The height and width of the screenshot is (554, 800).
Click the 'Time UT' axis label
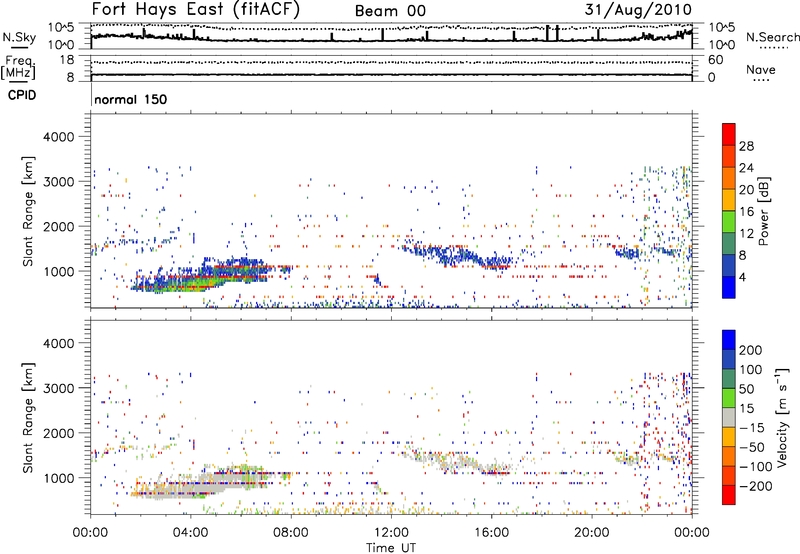click(391, 548)
